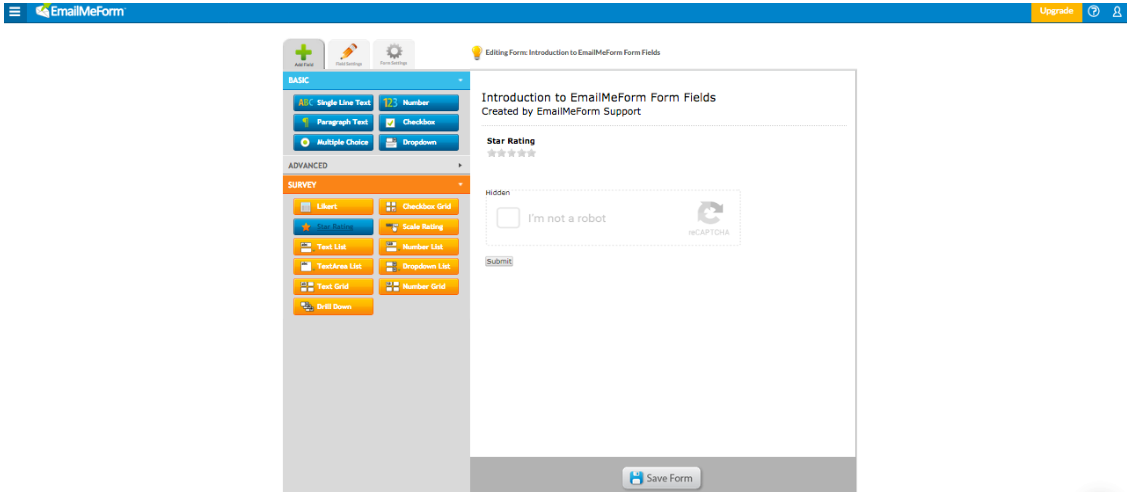Click the first star in the rating
This screenshot has height=497, width=1127.
coord(492,153)
